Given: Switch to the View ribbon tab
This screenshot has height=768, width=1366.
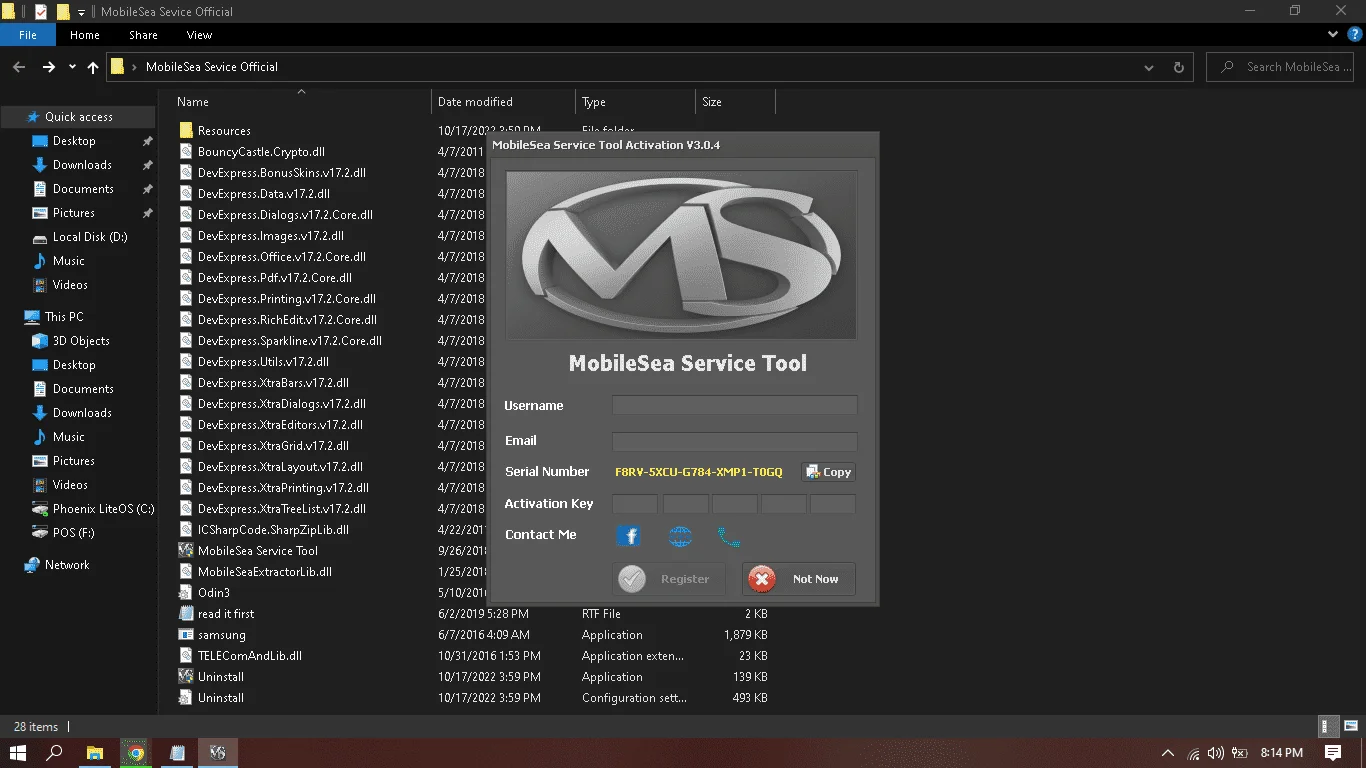Looking at the screenshot, I should pos(199,35).
